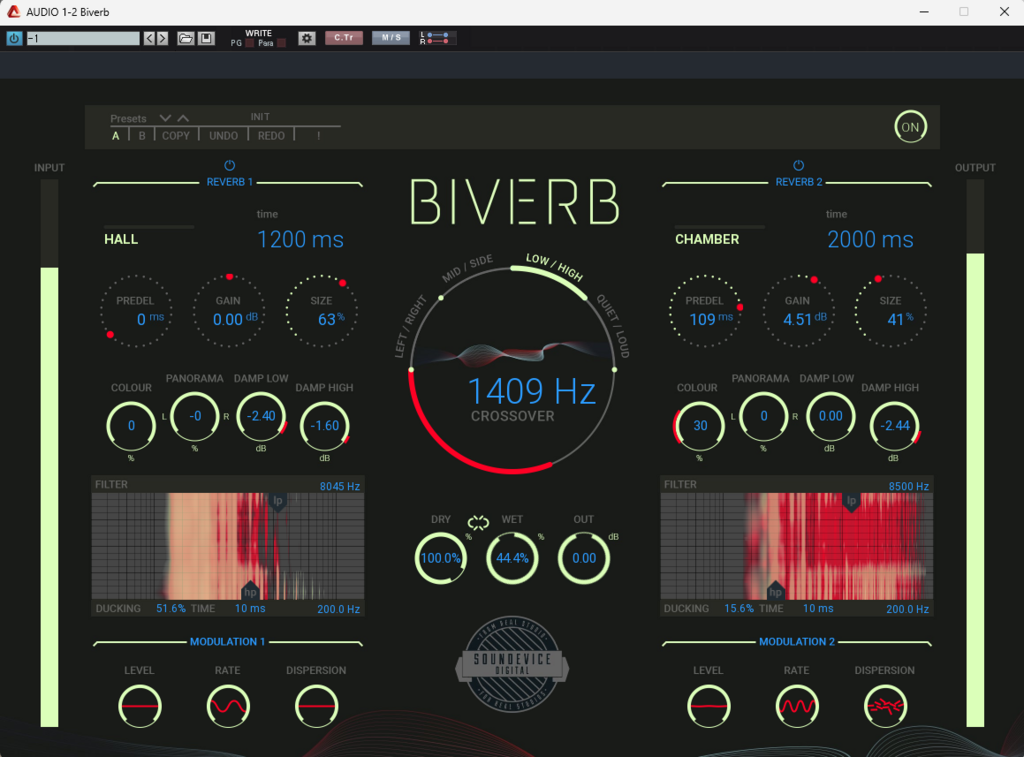Click the Modulation 2 DISPERSION knob
Screen dimensions: 1024x757
[x=885, y=706]
